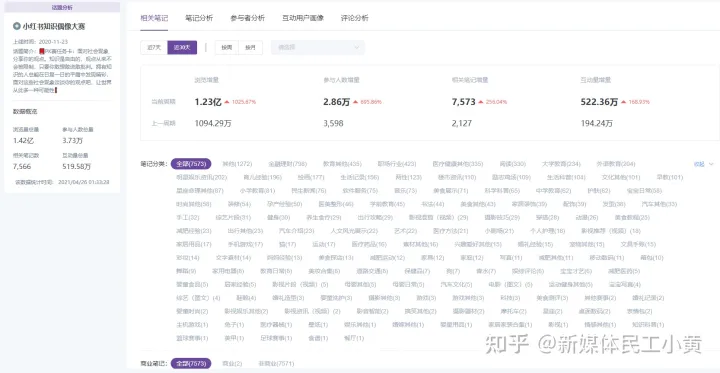Image resolution: width=720 pixels, height=373 pixels.
Task: Switch grouping to 按月
Action: pyautogui.click(x=251, y=48)
